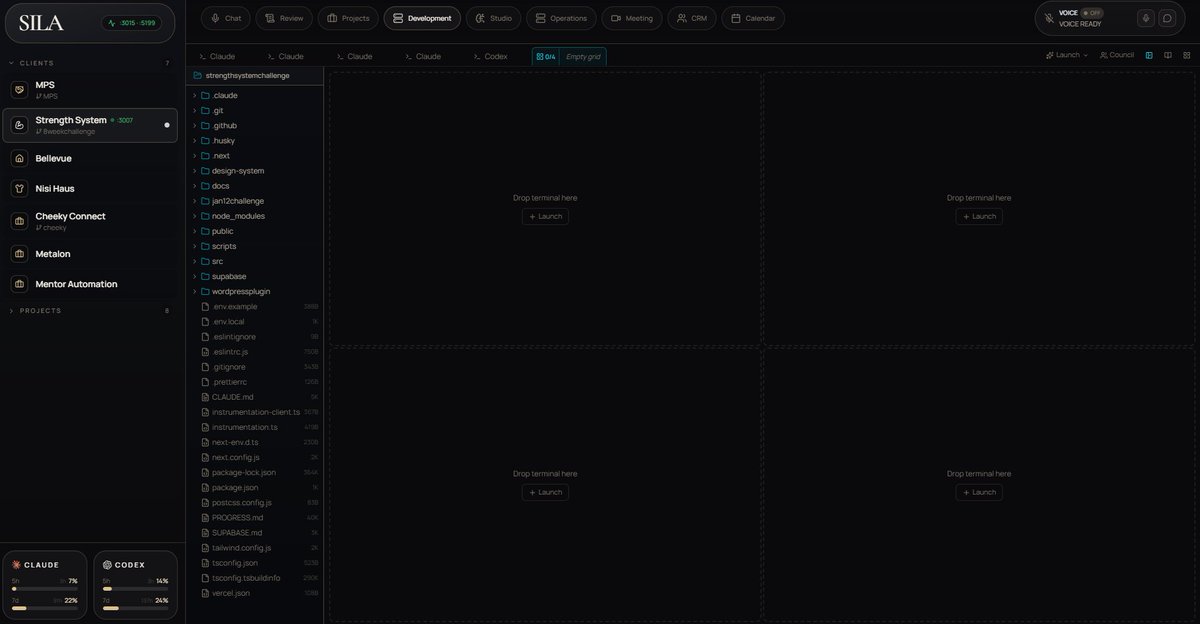This screenshot has width=1200, height=624.
Task: Click Launch in the upper-left grid cell
Action: coord(545,216)
